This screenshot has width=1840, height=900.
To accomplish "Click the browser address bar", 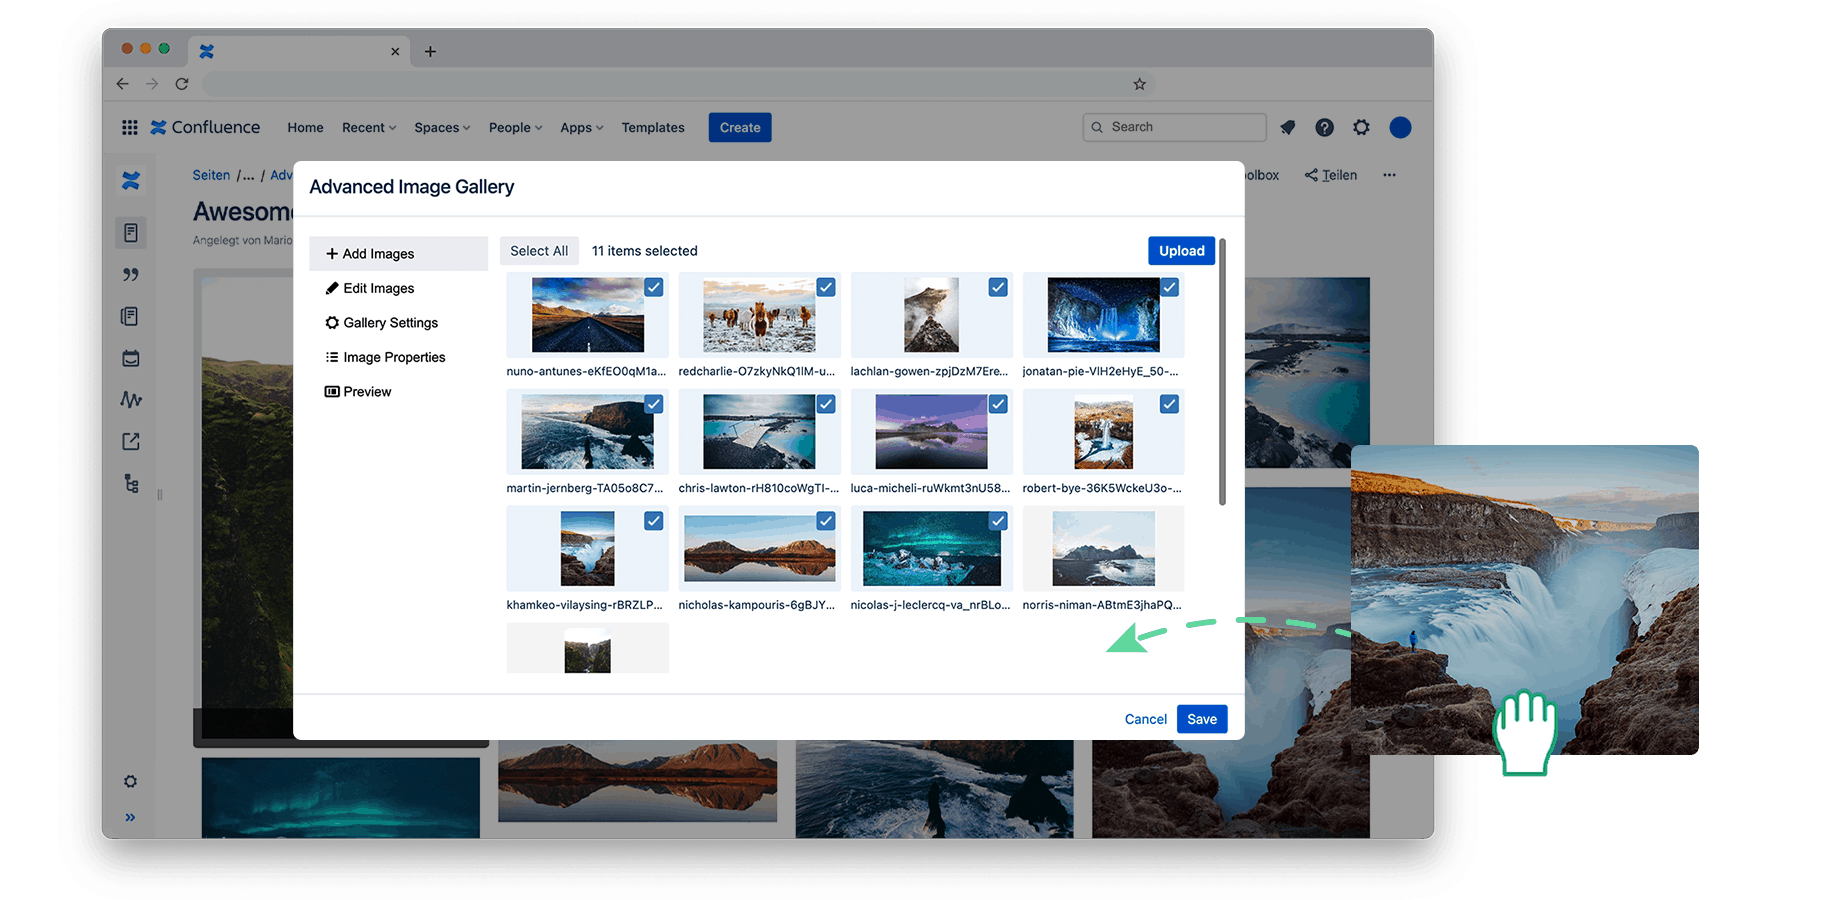I will [680, 84].
